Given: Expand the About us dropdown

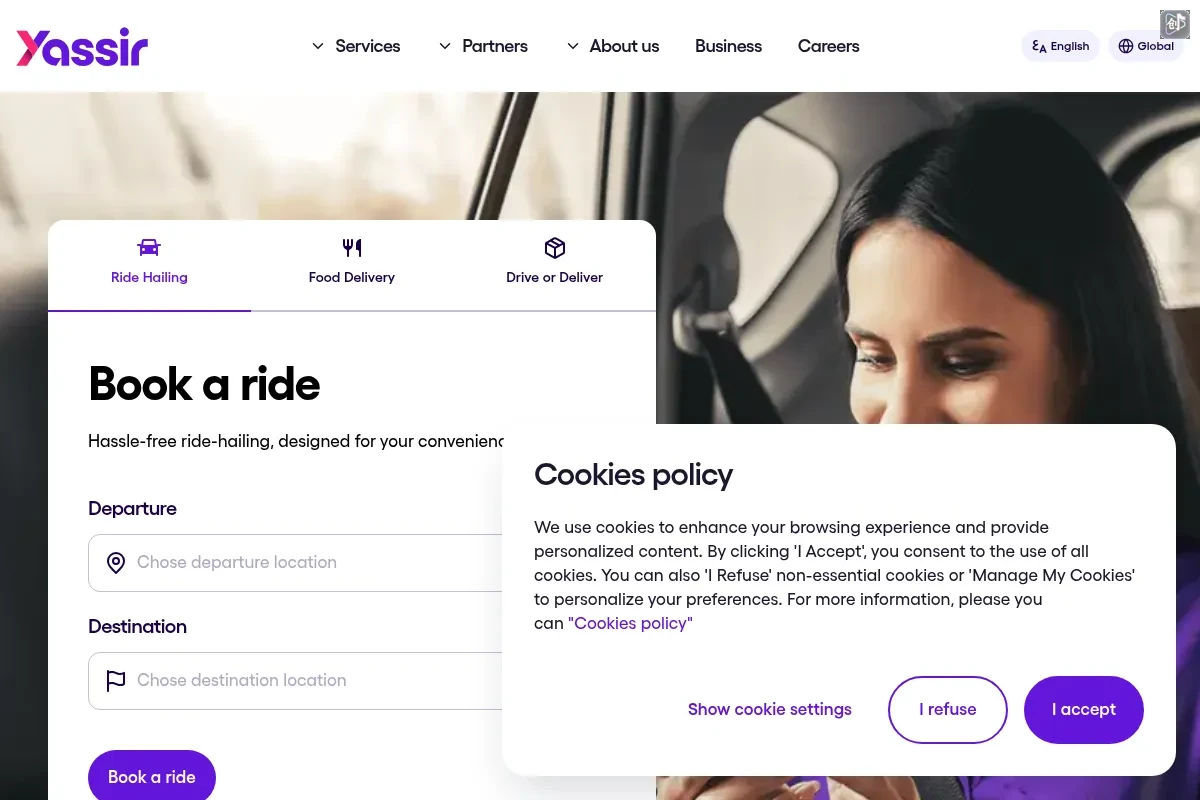Looking at the screenshot, I should 613,46.
